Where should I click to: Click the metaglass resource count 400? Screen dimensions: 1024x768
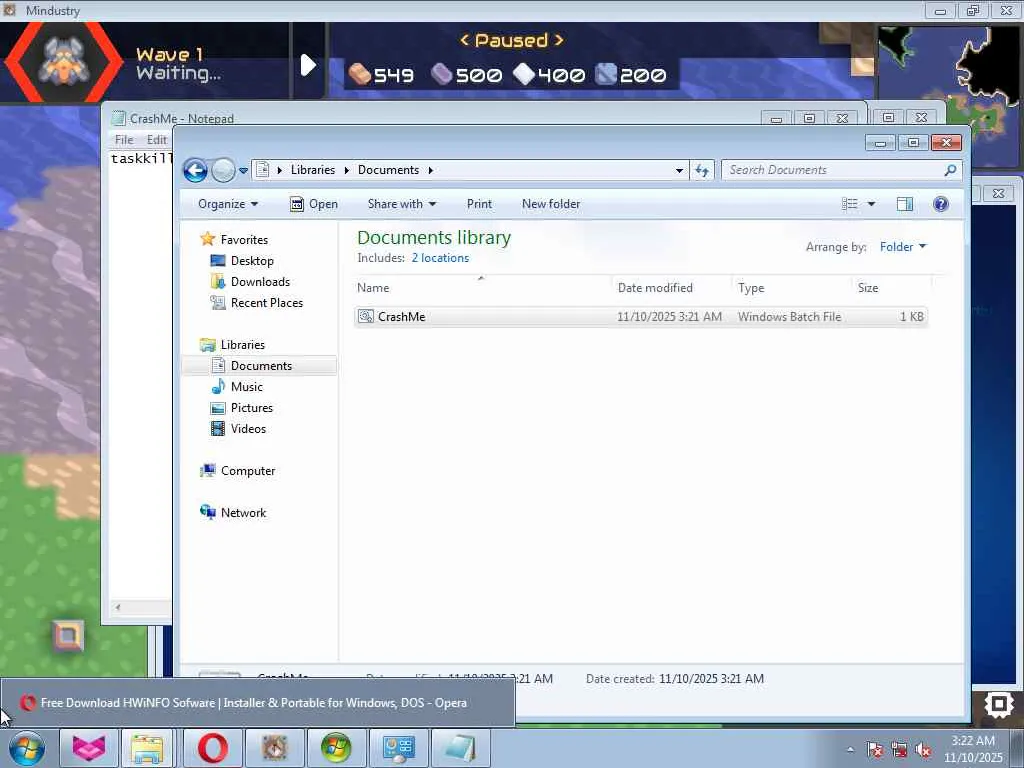(549, 74)
